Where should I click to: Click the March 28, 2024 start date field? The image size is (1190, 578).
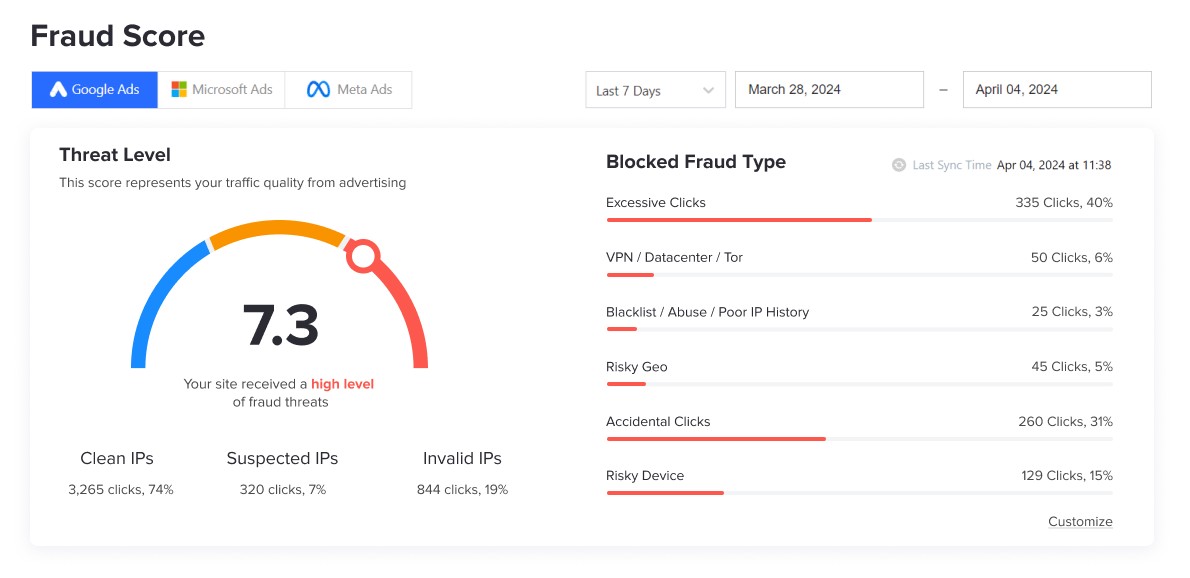(x=829, y=89)
